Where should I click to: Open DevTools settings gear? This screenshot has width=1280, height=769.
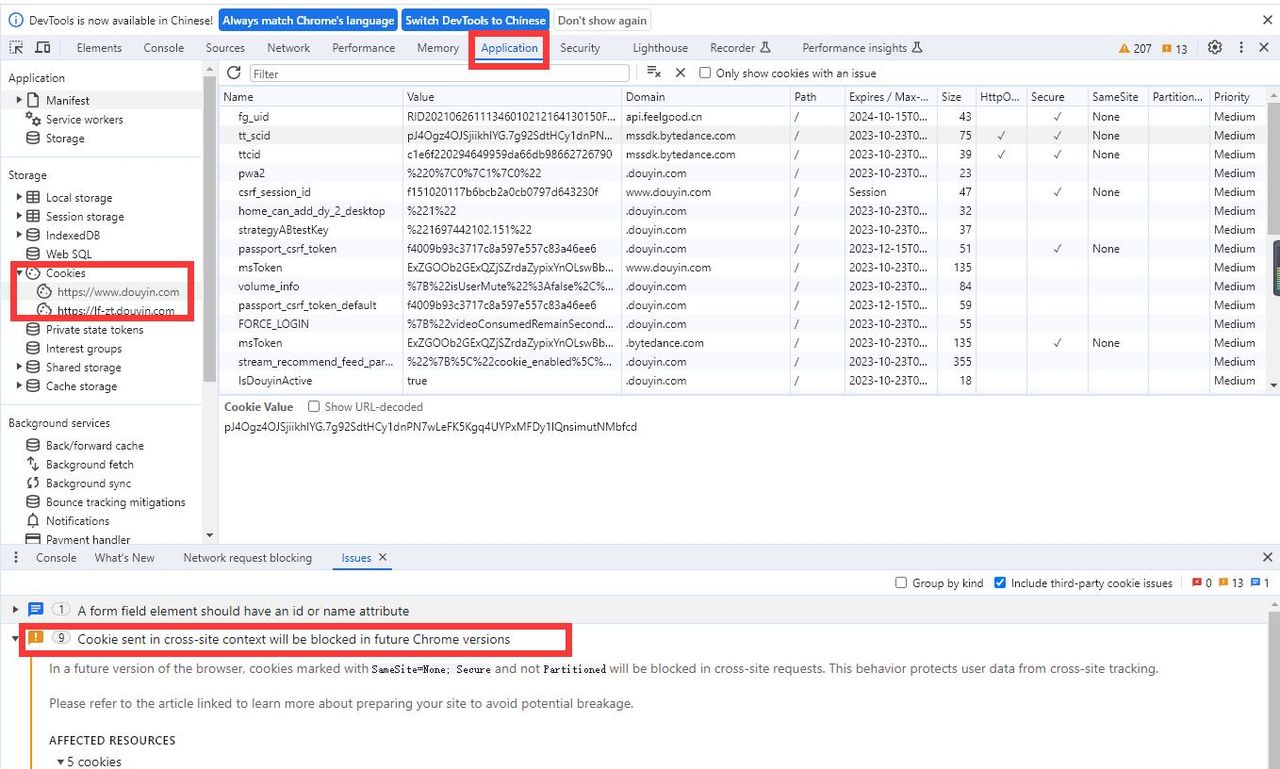pos(1214,47)
